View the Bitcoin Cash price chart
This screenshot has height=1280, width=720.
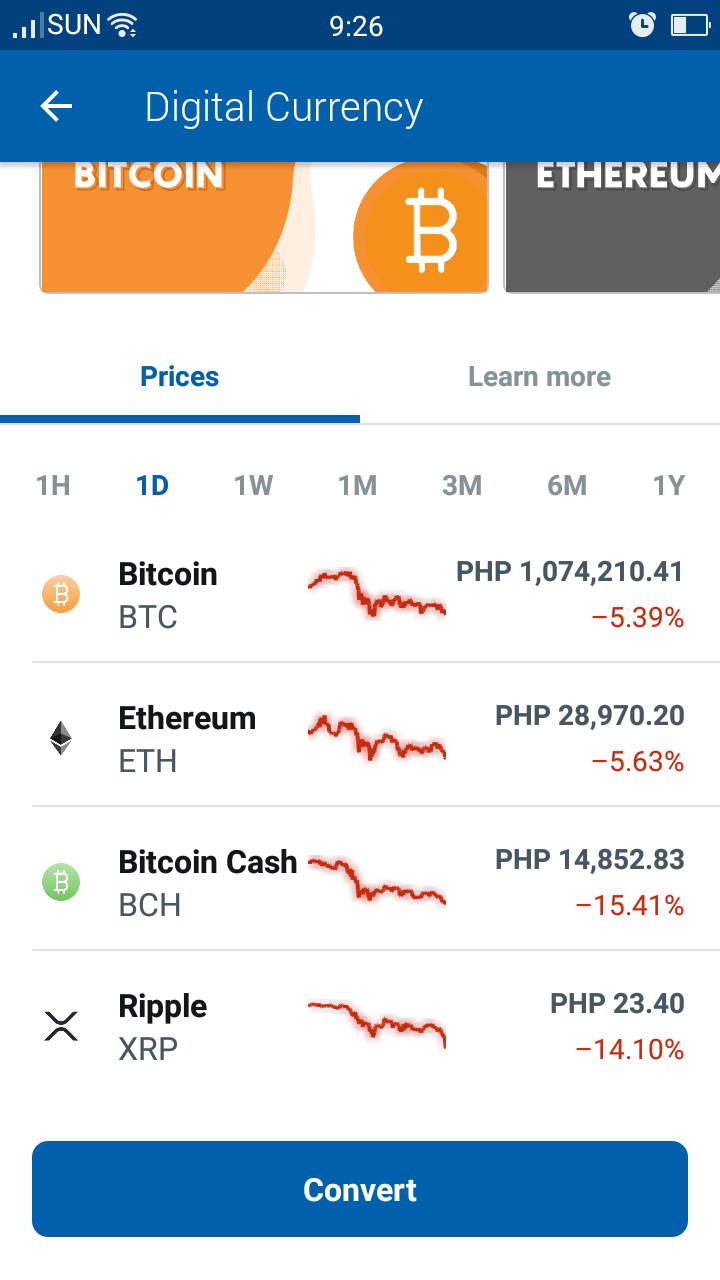point(376,880)
